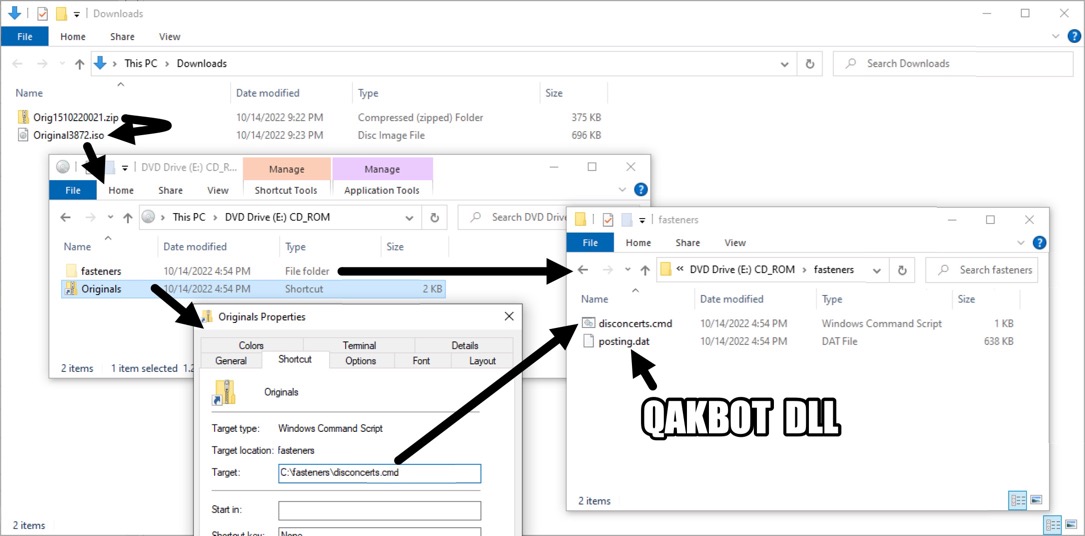Open recent locations dropdown in DVD Drive window

click(x=110, y=217)
